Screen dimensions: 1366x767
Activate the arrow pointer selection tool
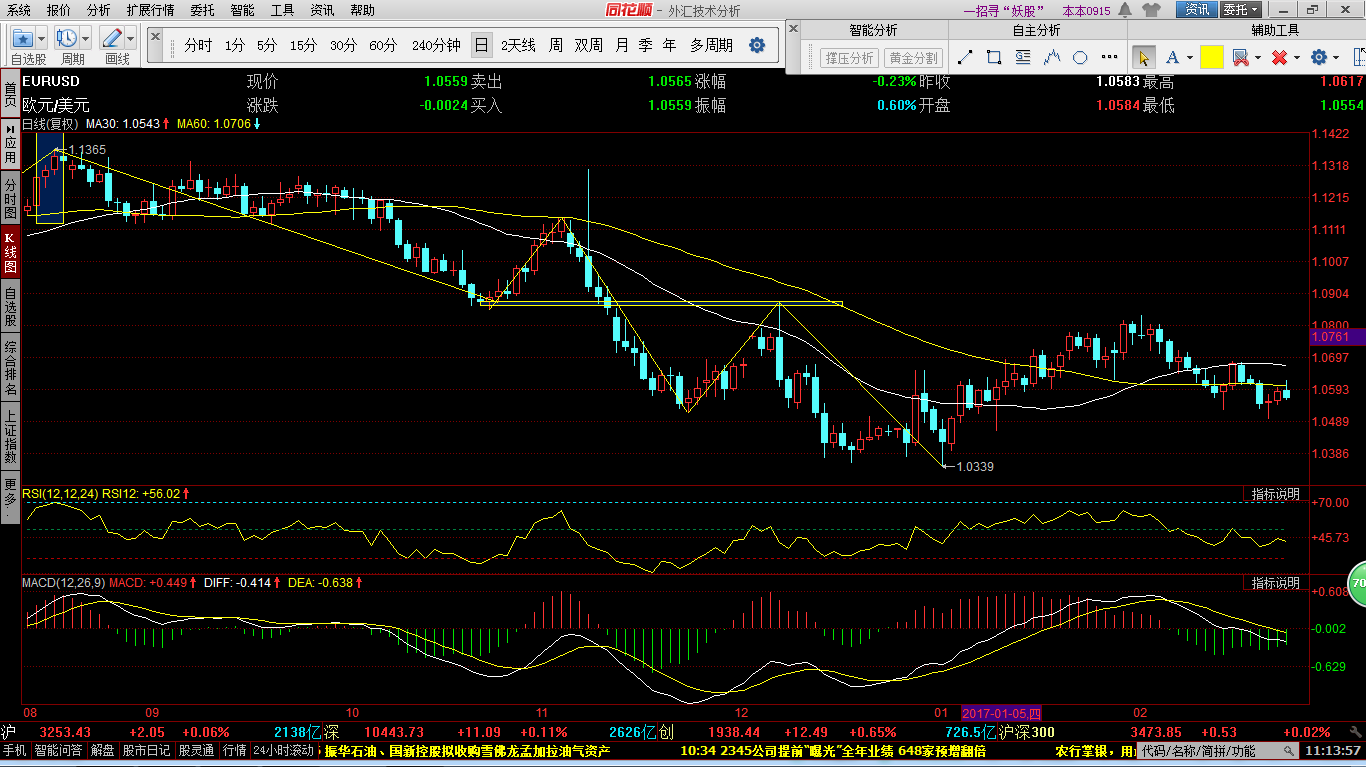click(x=1144, y=58)
